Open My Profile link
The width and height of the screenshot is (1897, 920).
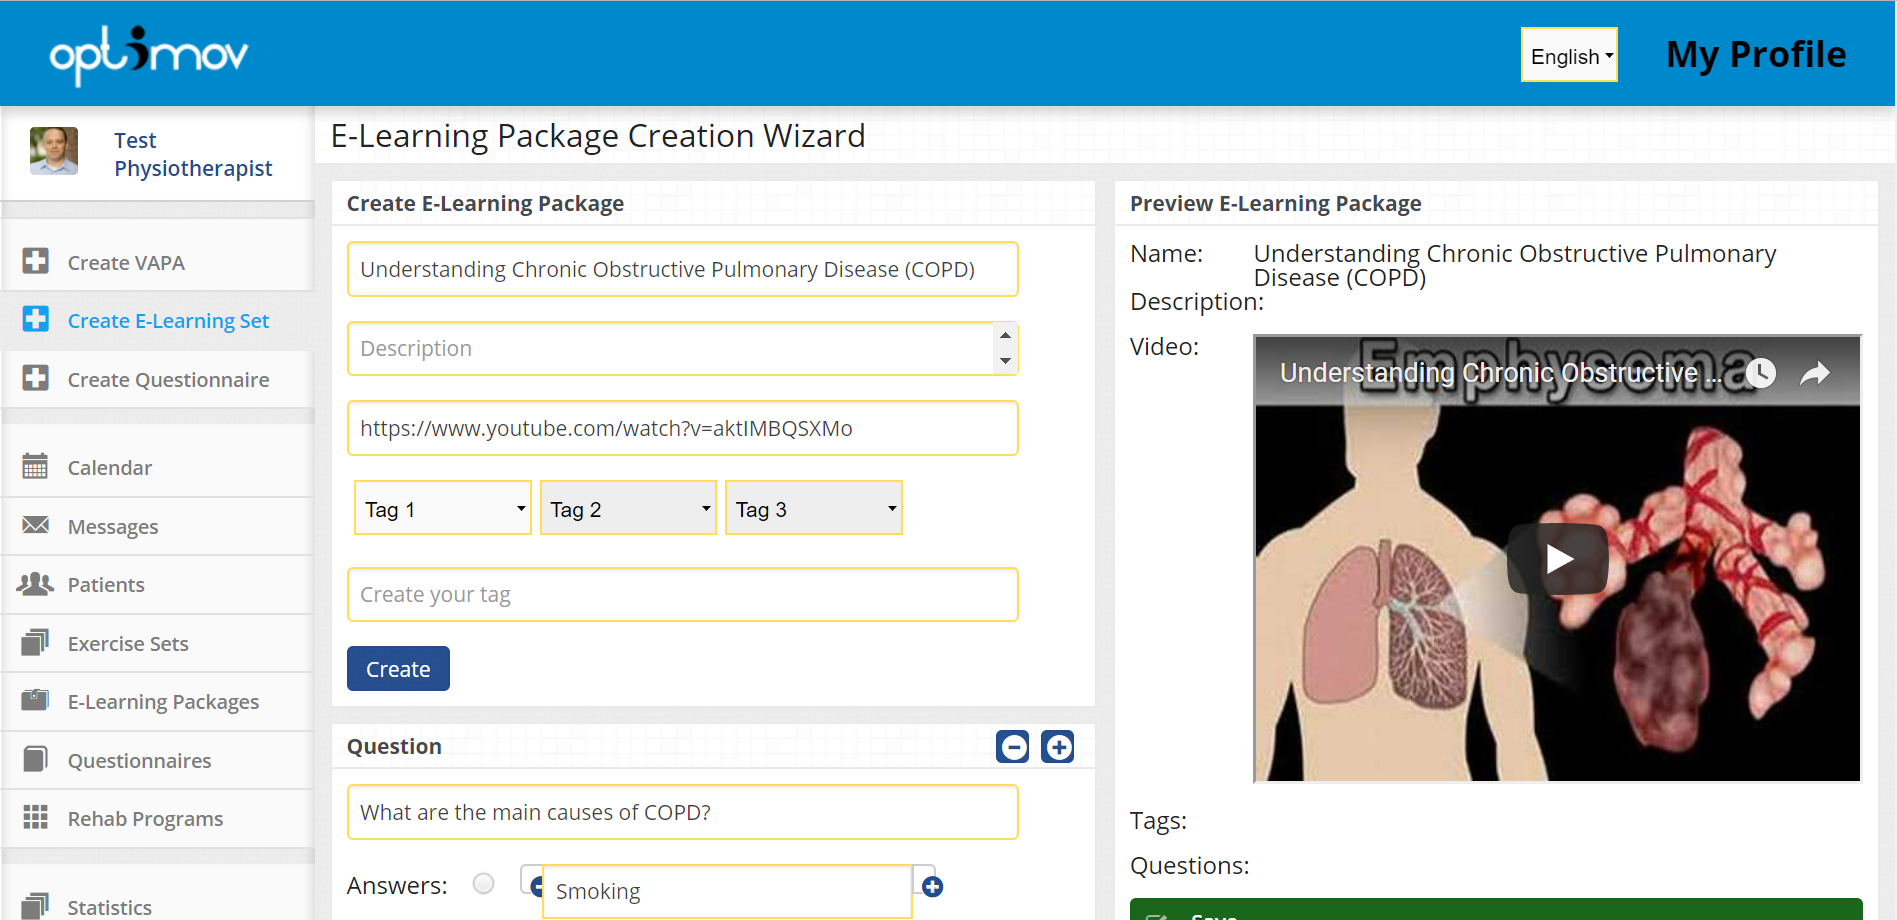(1756, 54)
